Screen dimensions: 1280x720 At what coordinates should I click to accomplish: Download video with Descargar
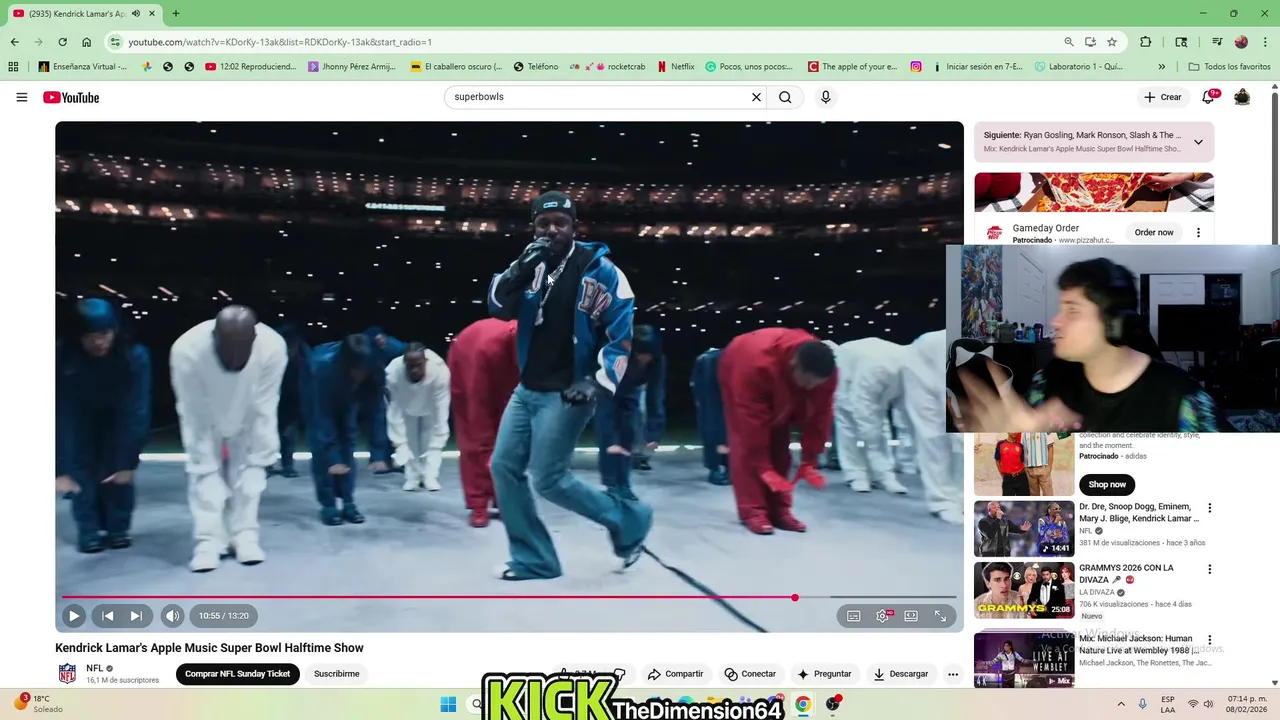click(x=900, y=674)
